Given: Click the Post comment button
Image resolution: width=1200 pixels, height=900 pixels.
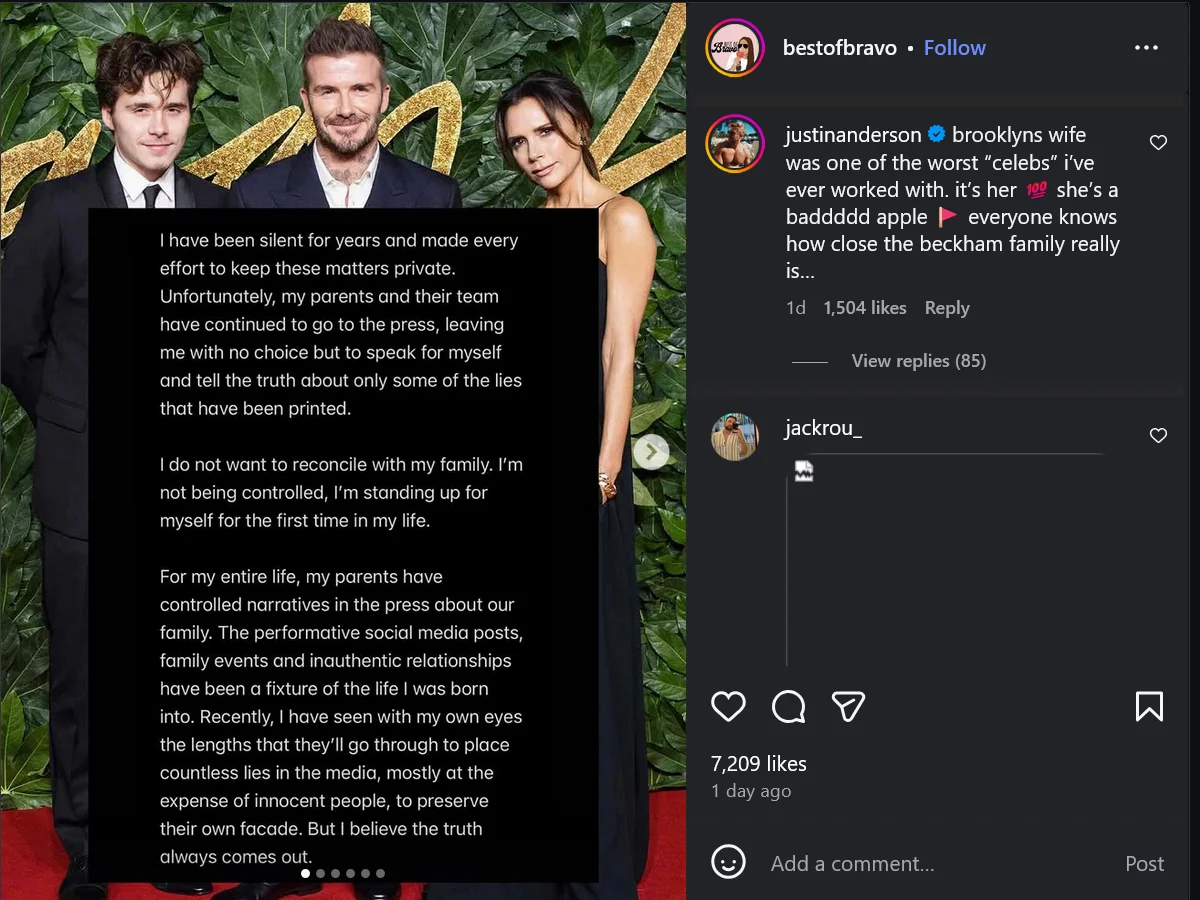Looking at the screenshot, I should [x=1144, y=864].
